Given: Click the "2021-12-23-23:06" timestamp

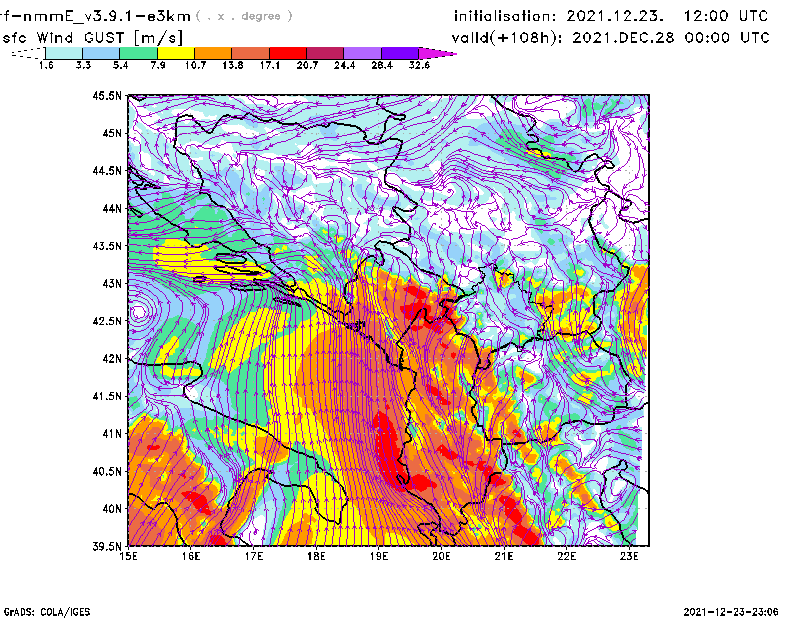Looking at the screenshot, I should (x=731, y=612).
